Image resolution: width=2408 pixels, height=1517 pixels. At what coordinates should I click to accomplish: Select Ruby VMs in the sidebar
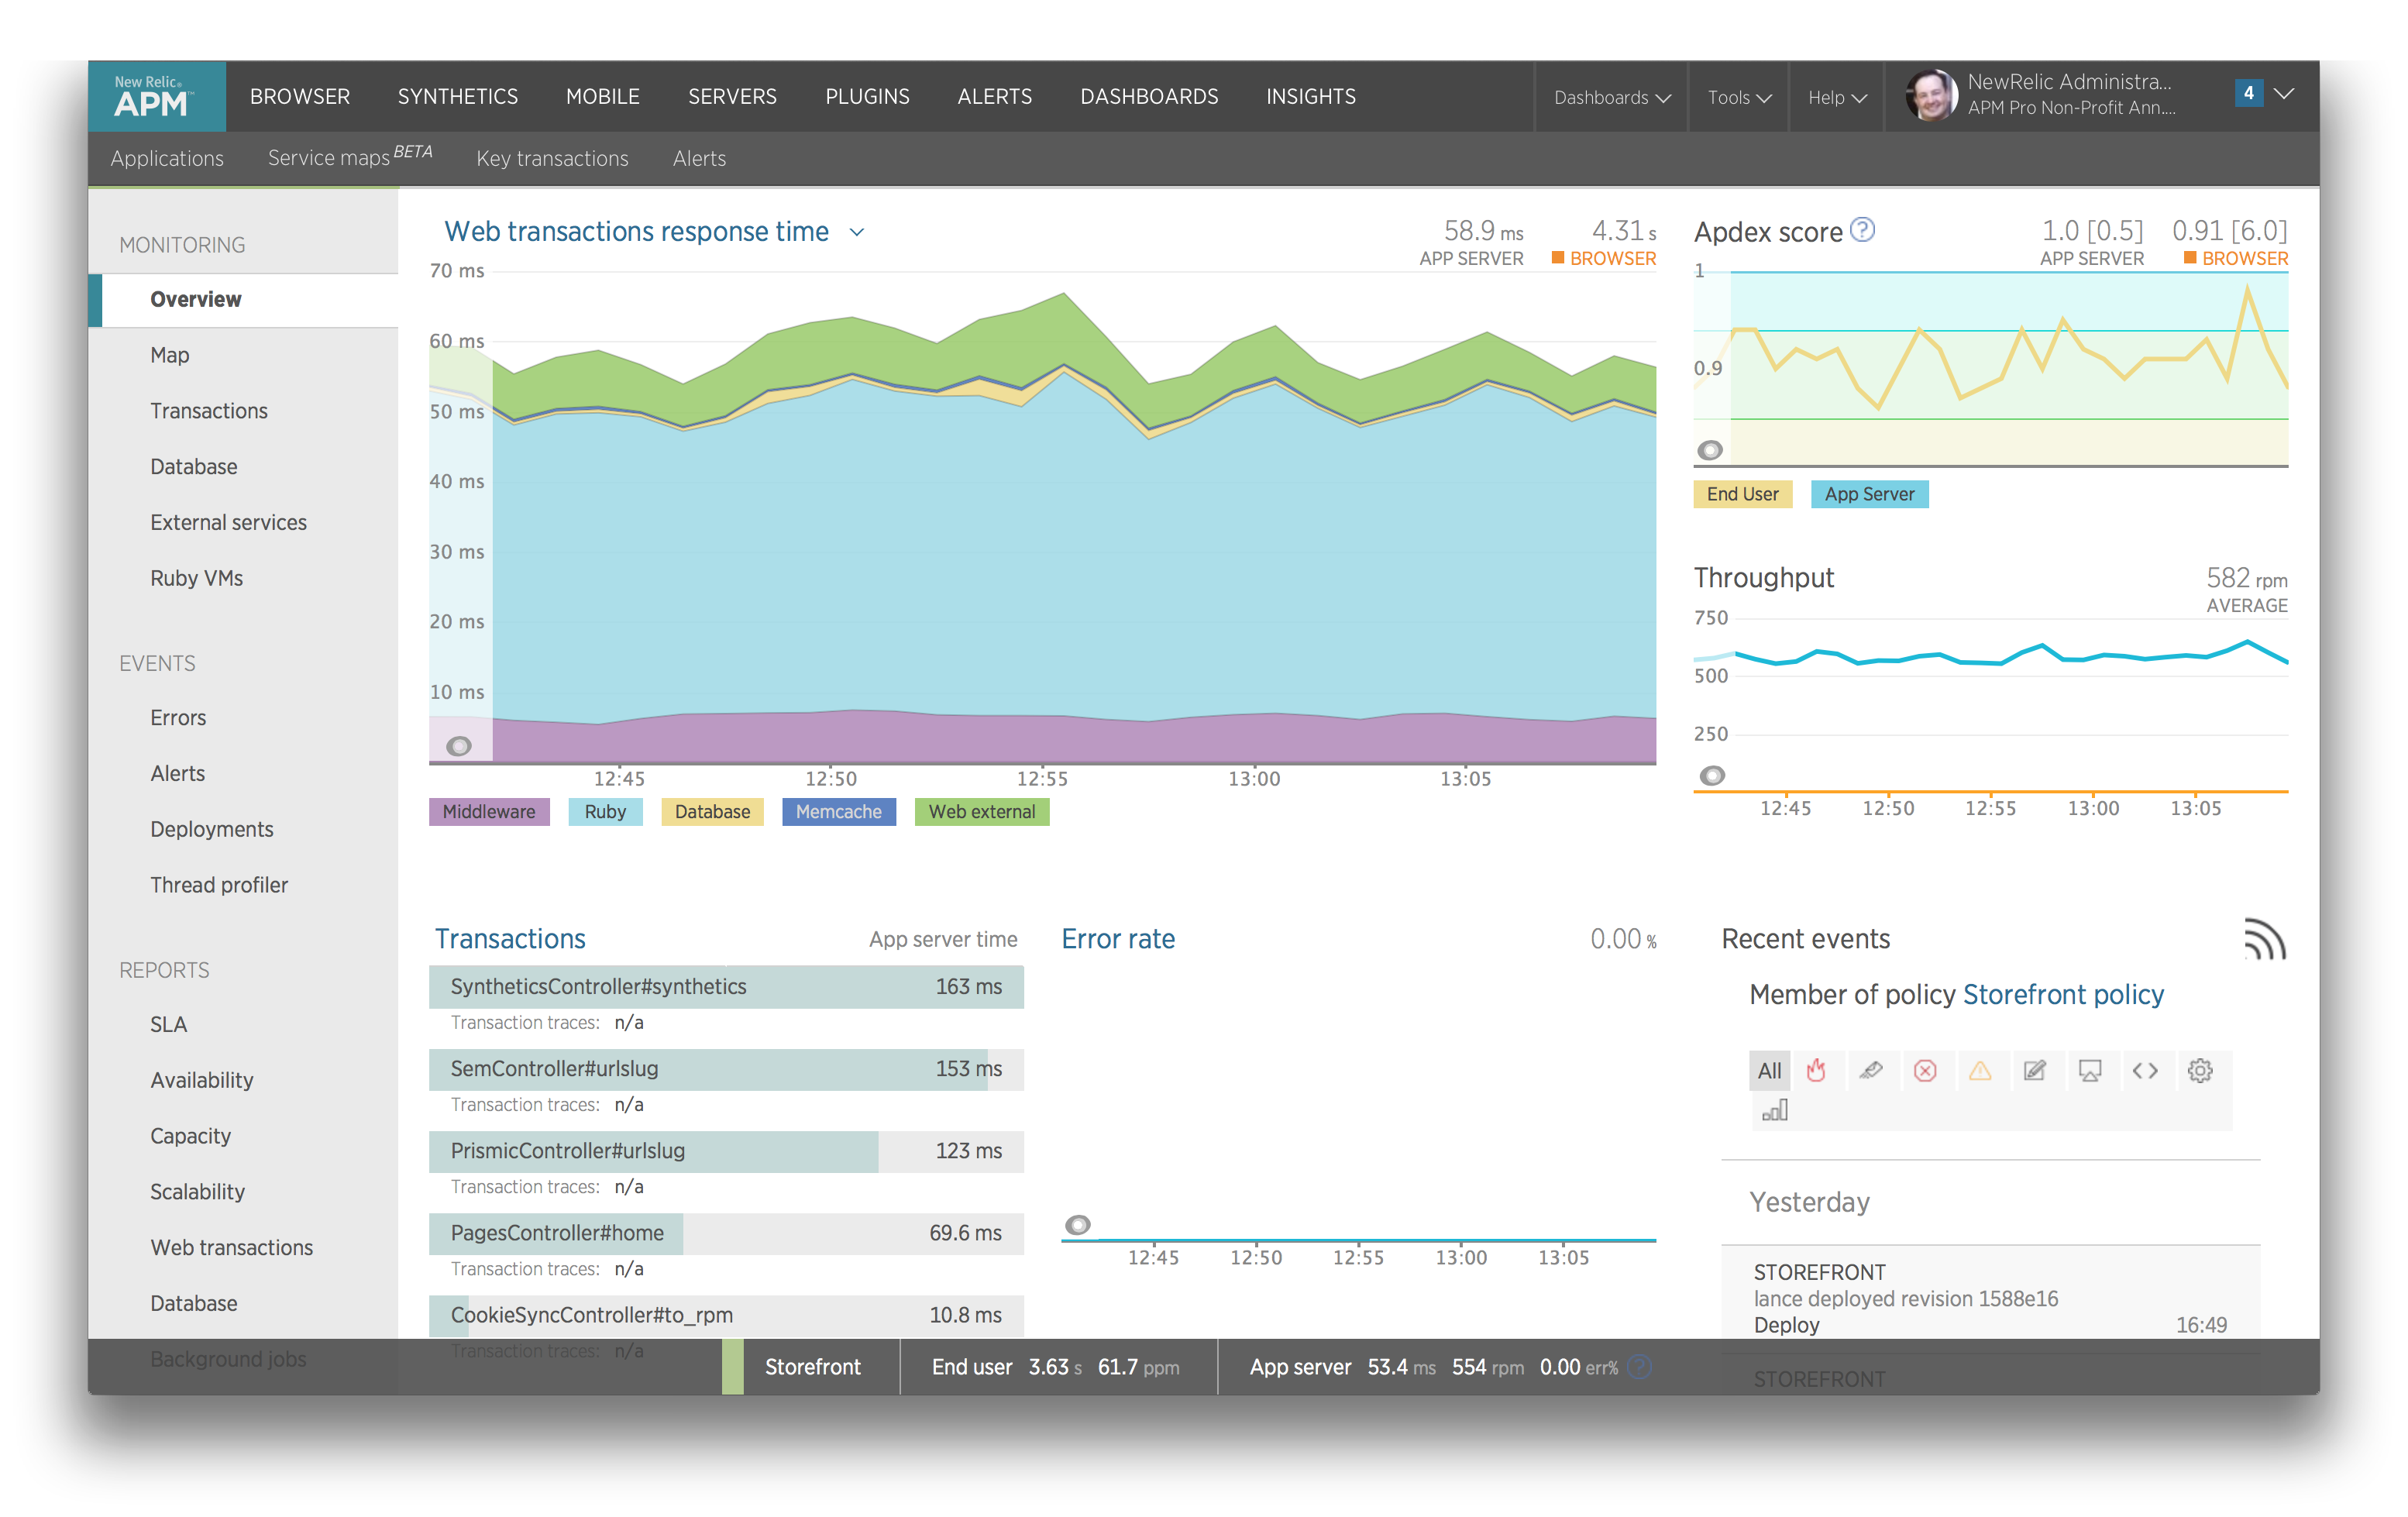196,578
